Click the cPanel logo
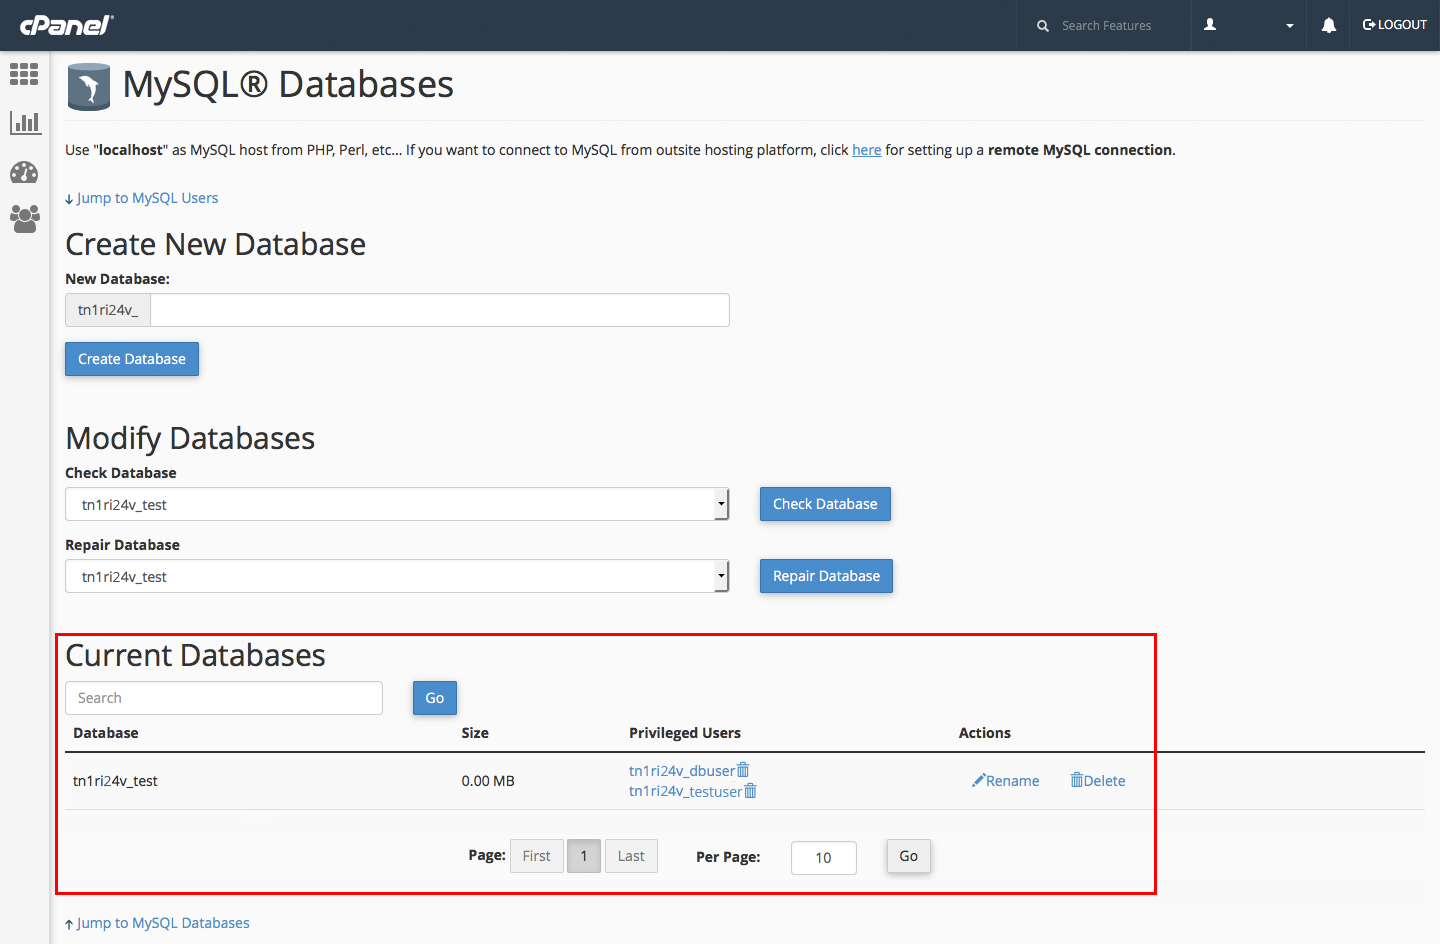 click(67, 25)
